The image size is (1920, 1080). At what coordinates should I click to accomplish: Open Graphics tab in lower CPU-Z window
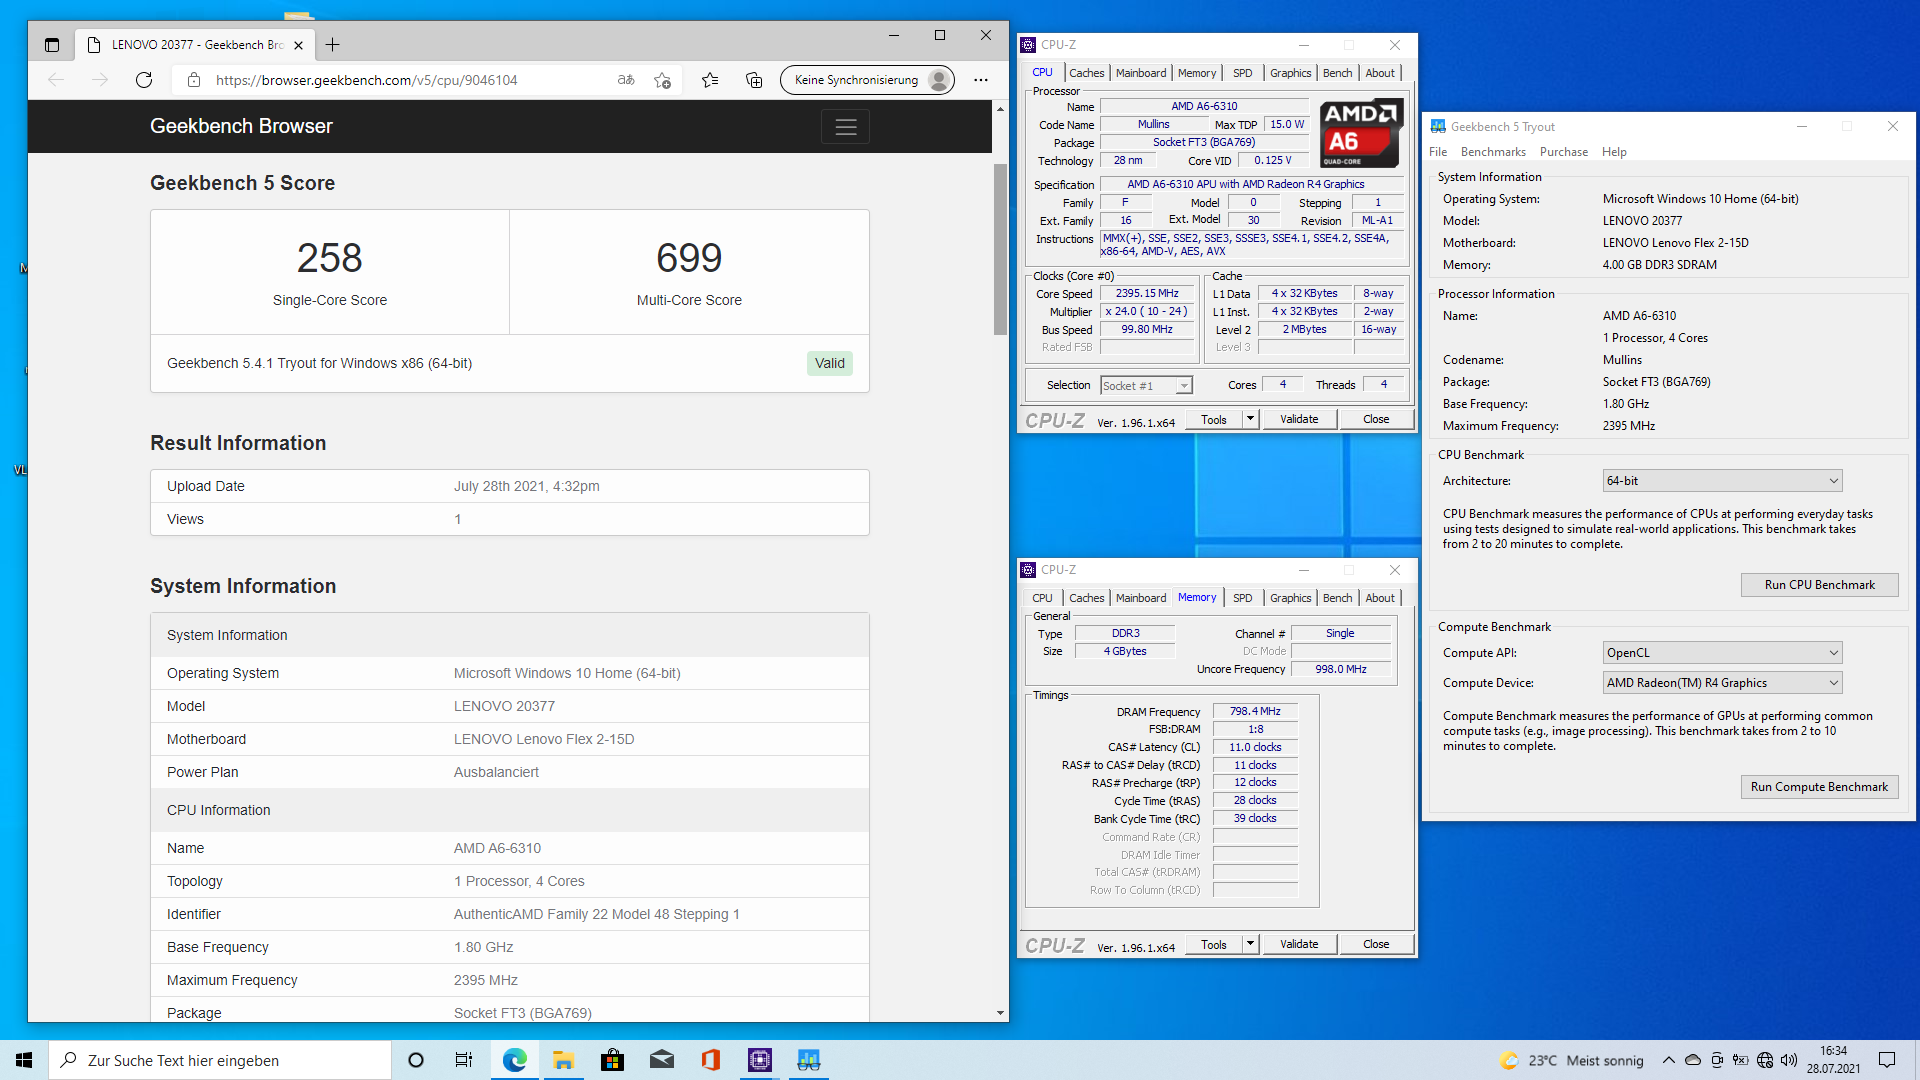pos(1290,598)
